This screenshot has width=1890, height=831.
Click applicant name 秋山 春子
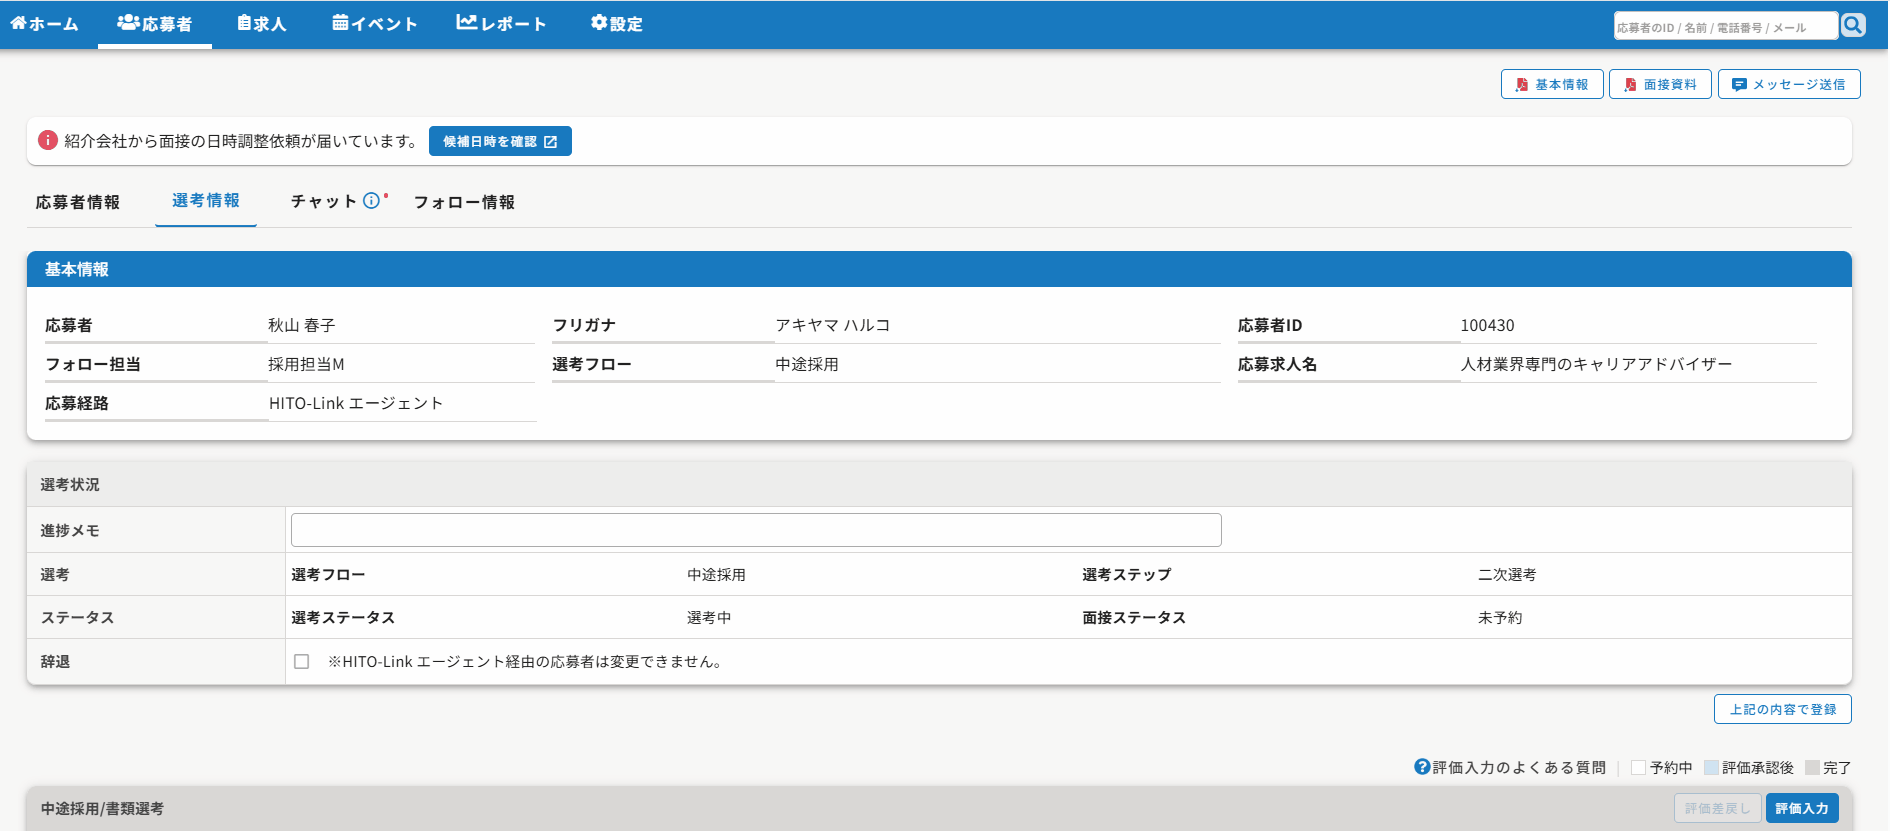tap(302, 325)
